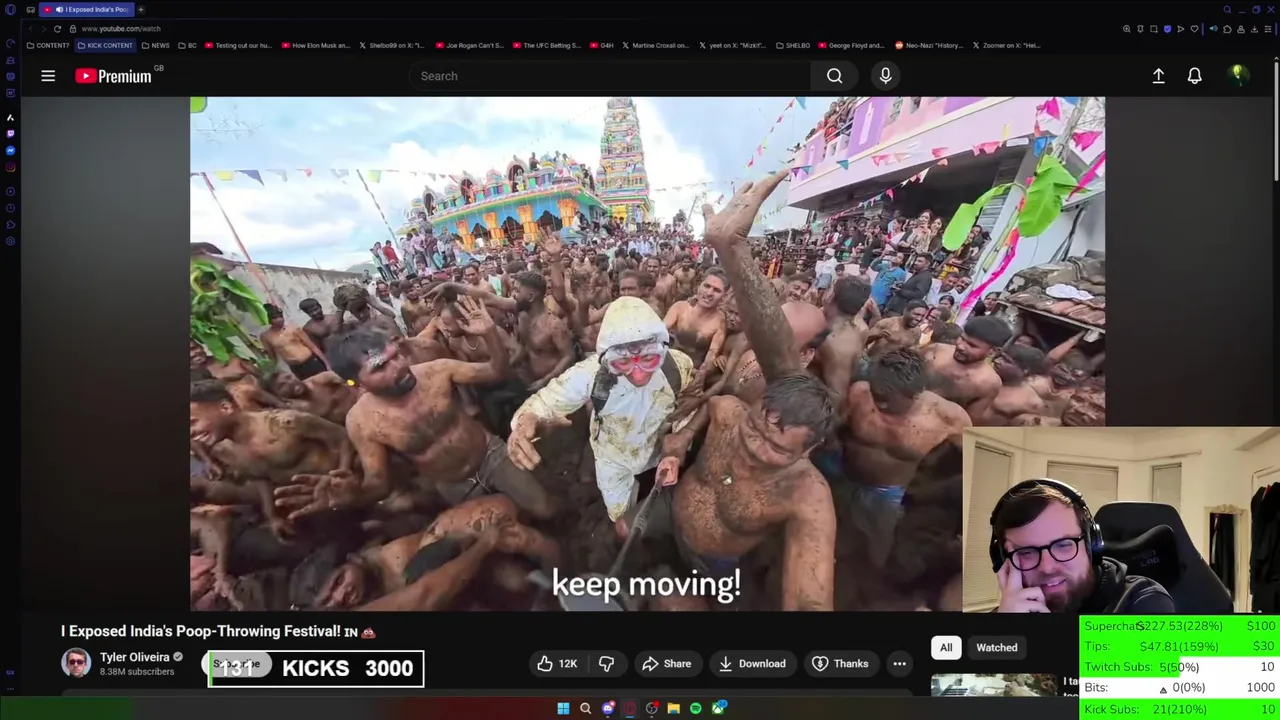Open the notifications bell
1280x720 pixels.
tap(1194, 76)
